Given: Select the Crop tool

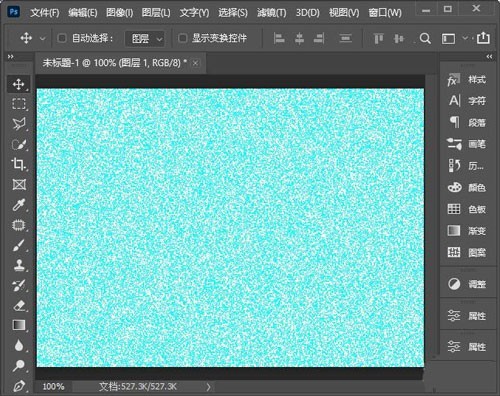Looking at the screenshot, I should (x=19, y=164).
